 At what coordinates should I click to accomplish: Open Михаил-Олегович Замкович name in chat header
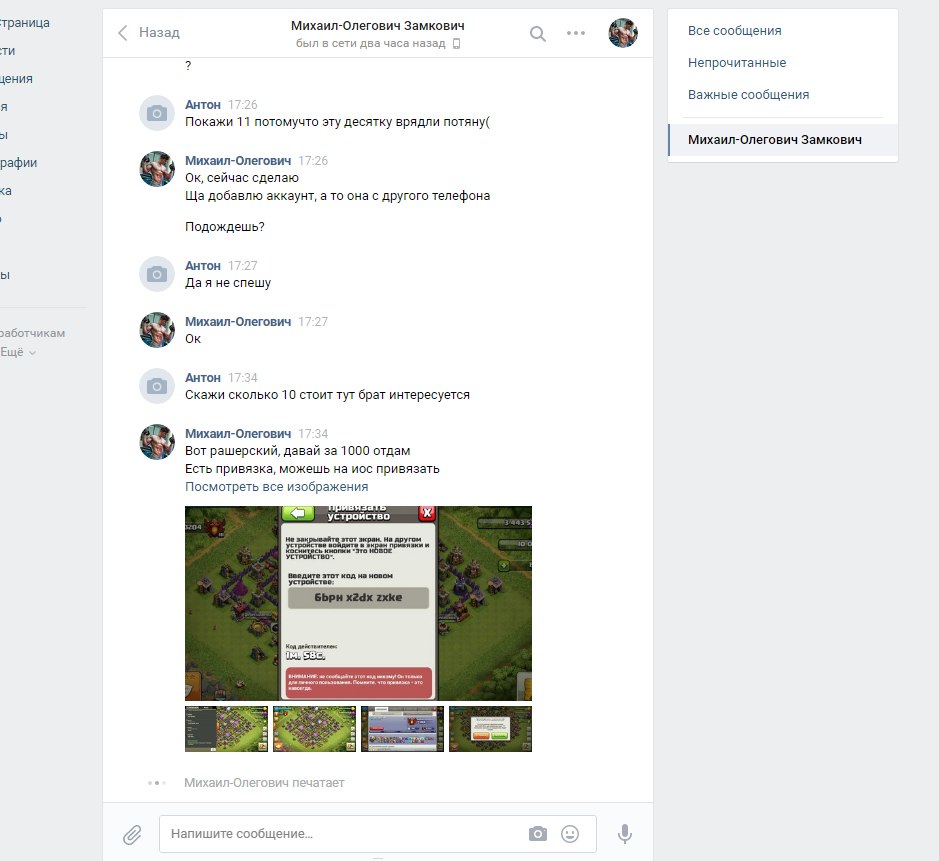click(377, 26)
